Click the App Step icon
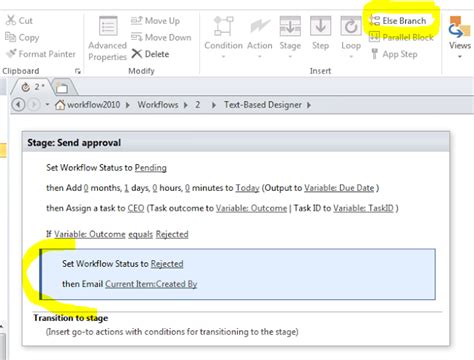The width and height of the screenshot is (474, 360). [375, 53]
